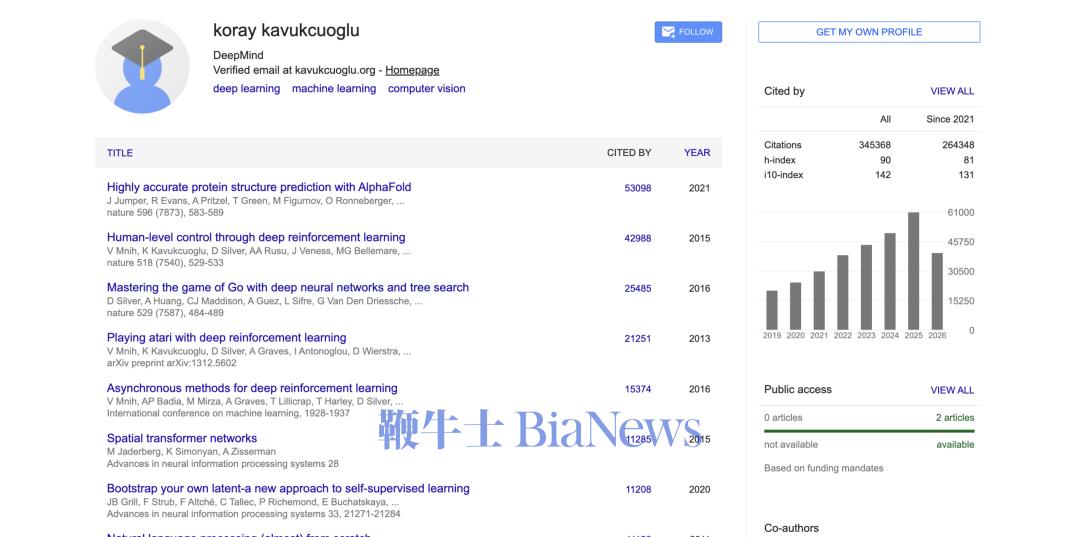This screenshot has height=537, width=1080.
Task: Click the 2023 bar in citations chart
Action: tap(866, 288)
